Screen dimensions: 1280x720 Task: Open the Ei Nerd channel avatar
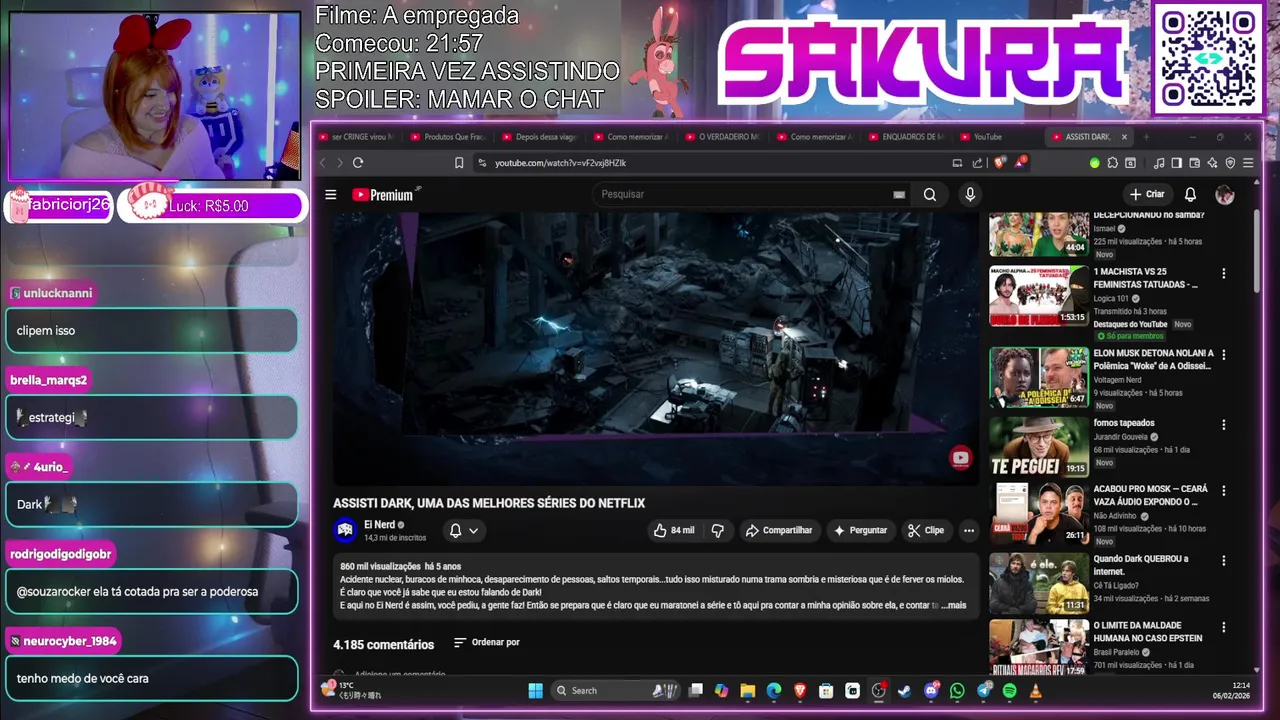click(x=345, y=530)
